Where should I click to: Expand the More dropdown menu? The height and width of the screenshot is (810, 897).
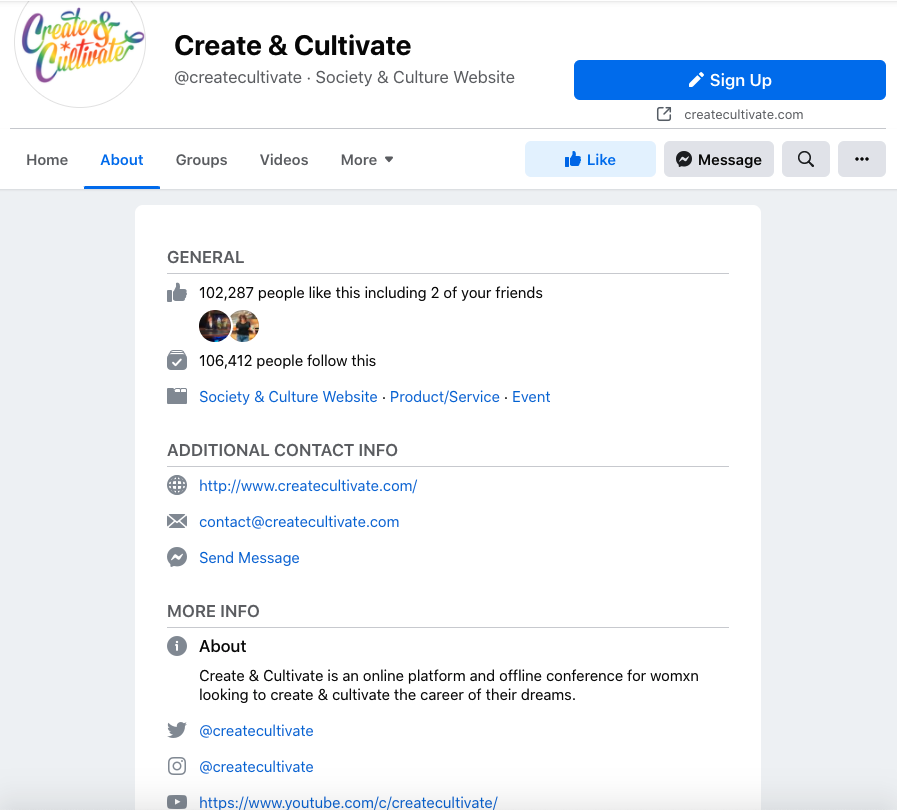pos(367,160)
